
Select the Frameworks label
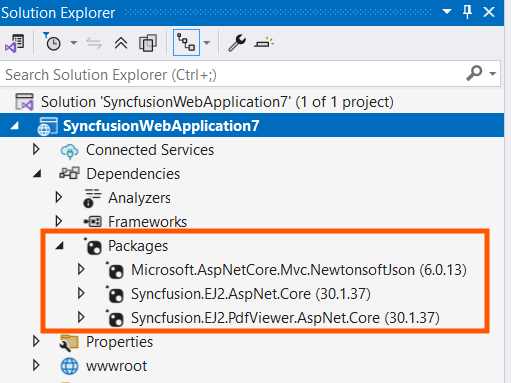[x=147, y=222]
